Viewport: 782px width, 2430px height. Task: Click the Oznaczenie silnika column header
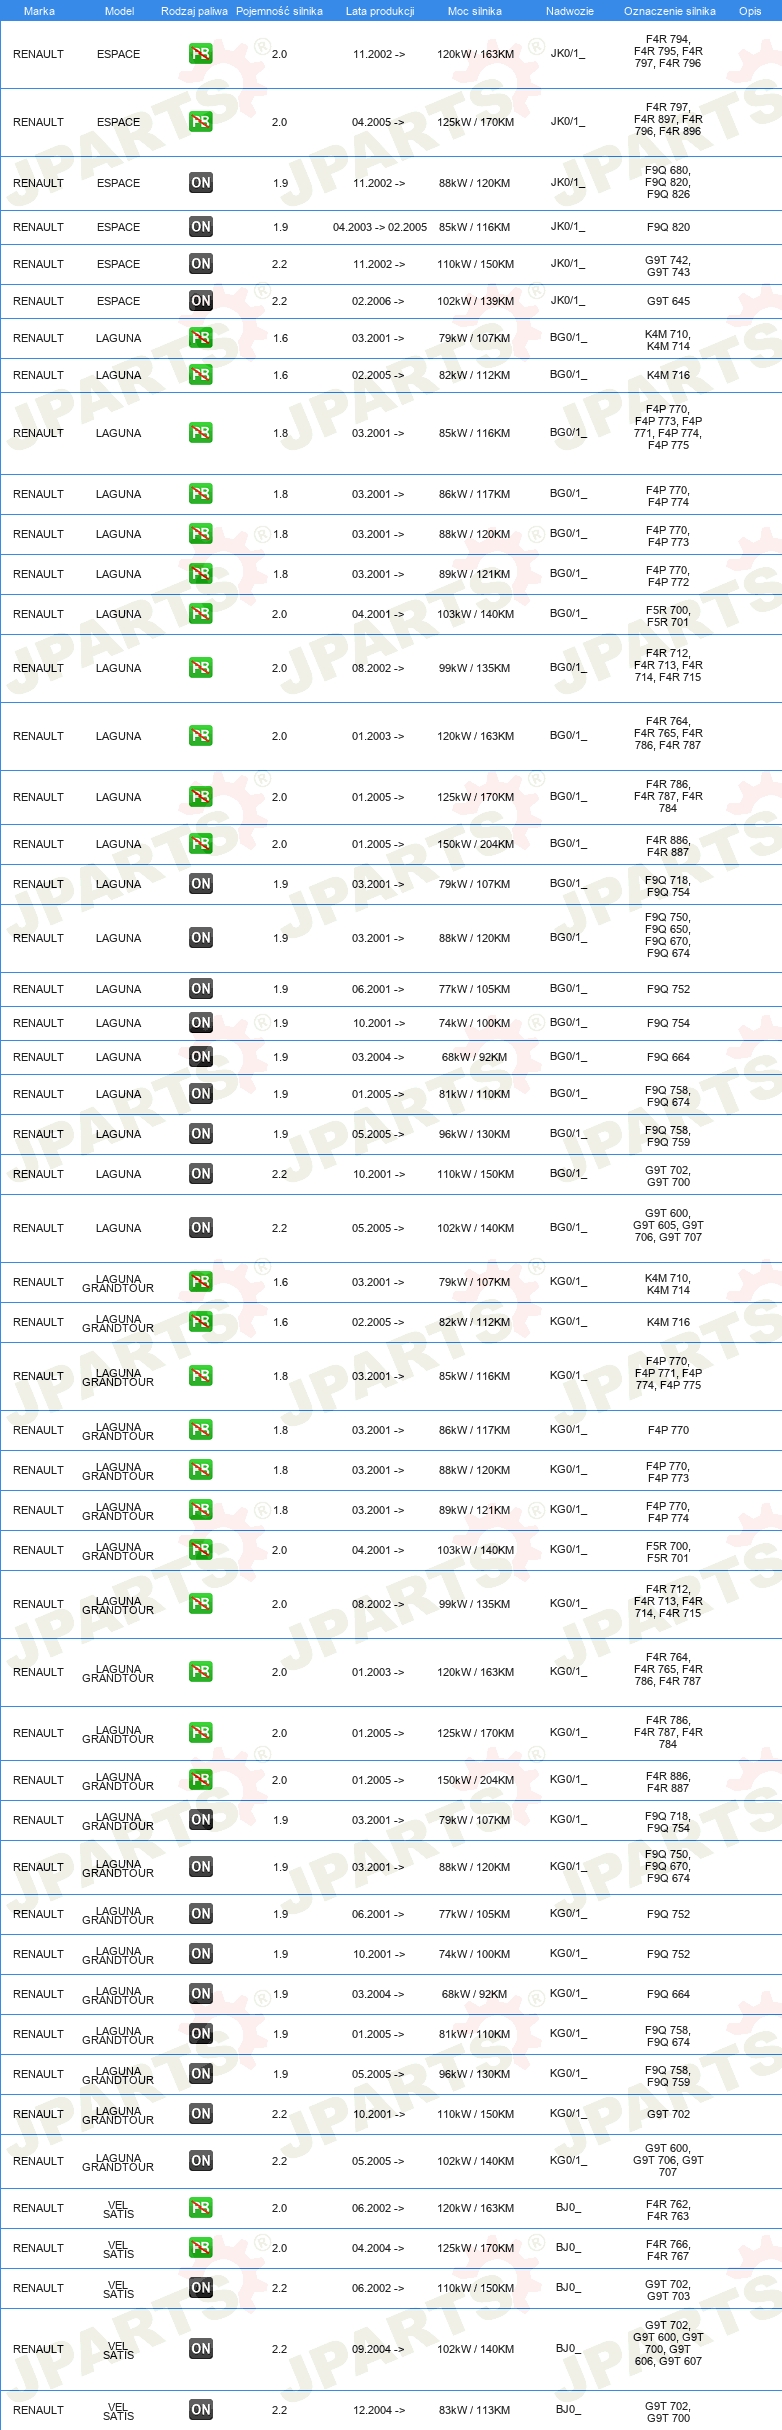pos(670,11)
